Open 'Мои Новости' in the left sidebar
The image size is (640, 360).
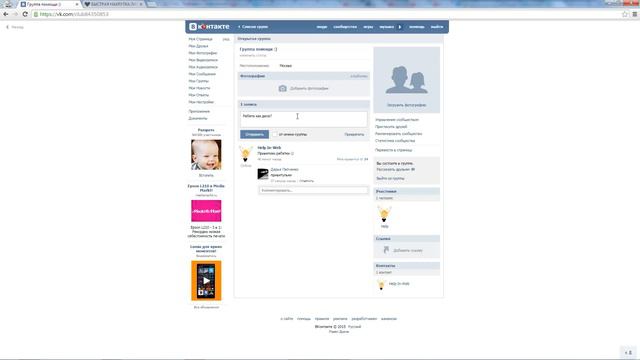coord(199,88)
